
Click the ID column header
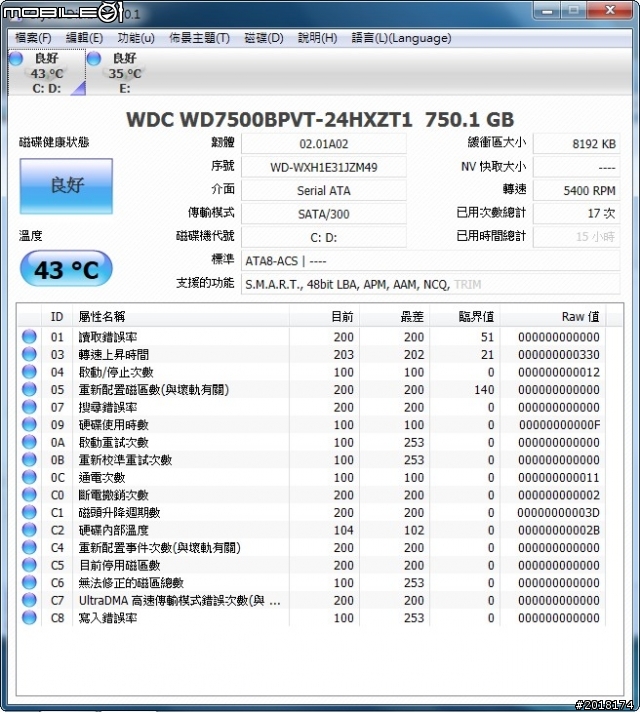(57, 316)
